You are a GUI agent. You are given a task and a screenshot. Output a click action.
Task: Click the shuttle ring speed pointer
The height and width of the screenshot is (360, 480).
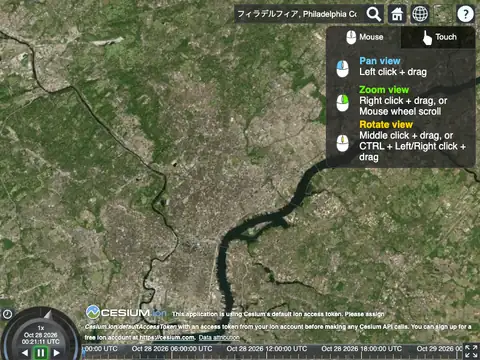tap(48, 314)
